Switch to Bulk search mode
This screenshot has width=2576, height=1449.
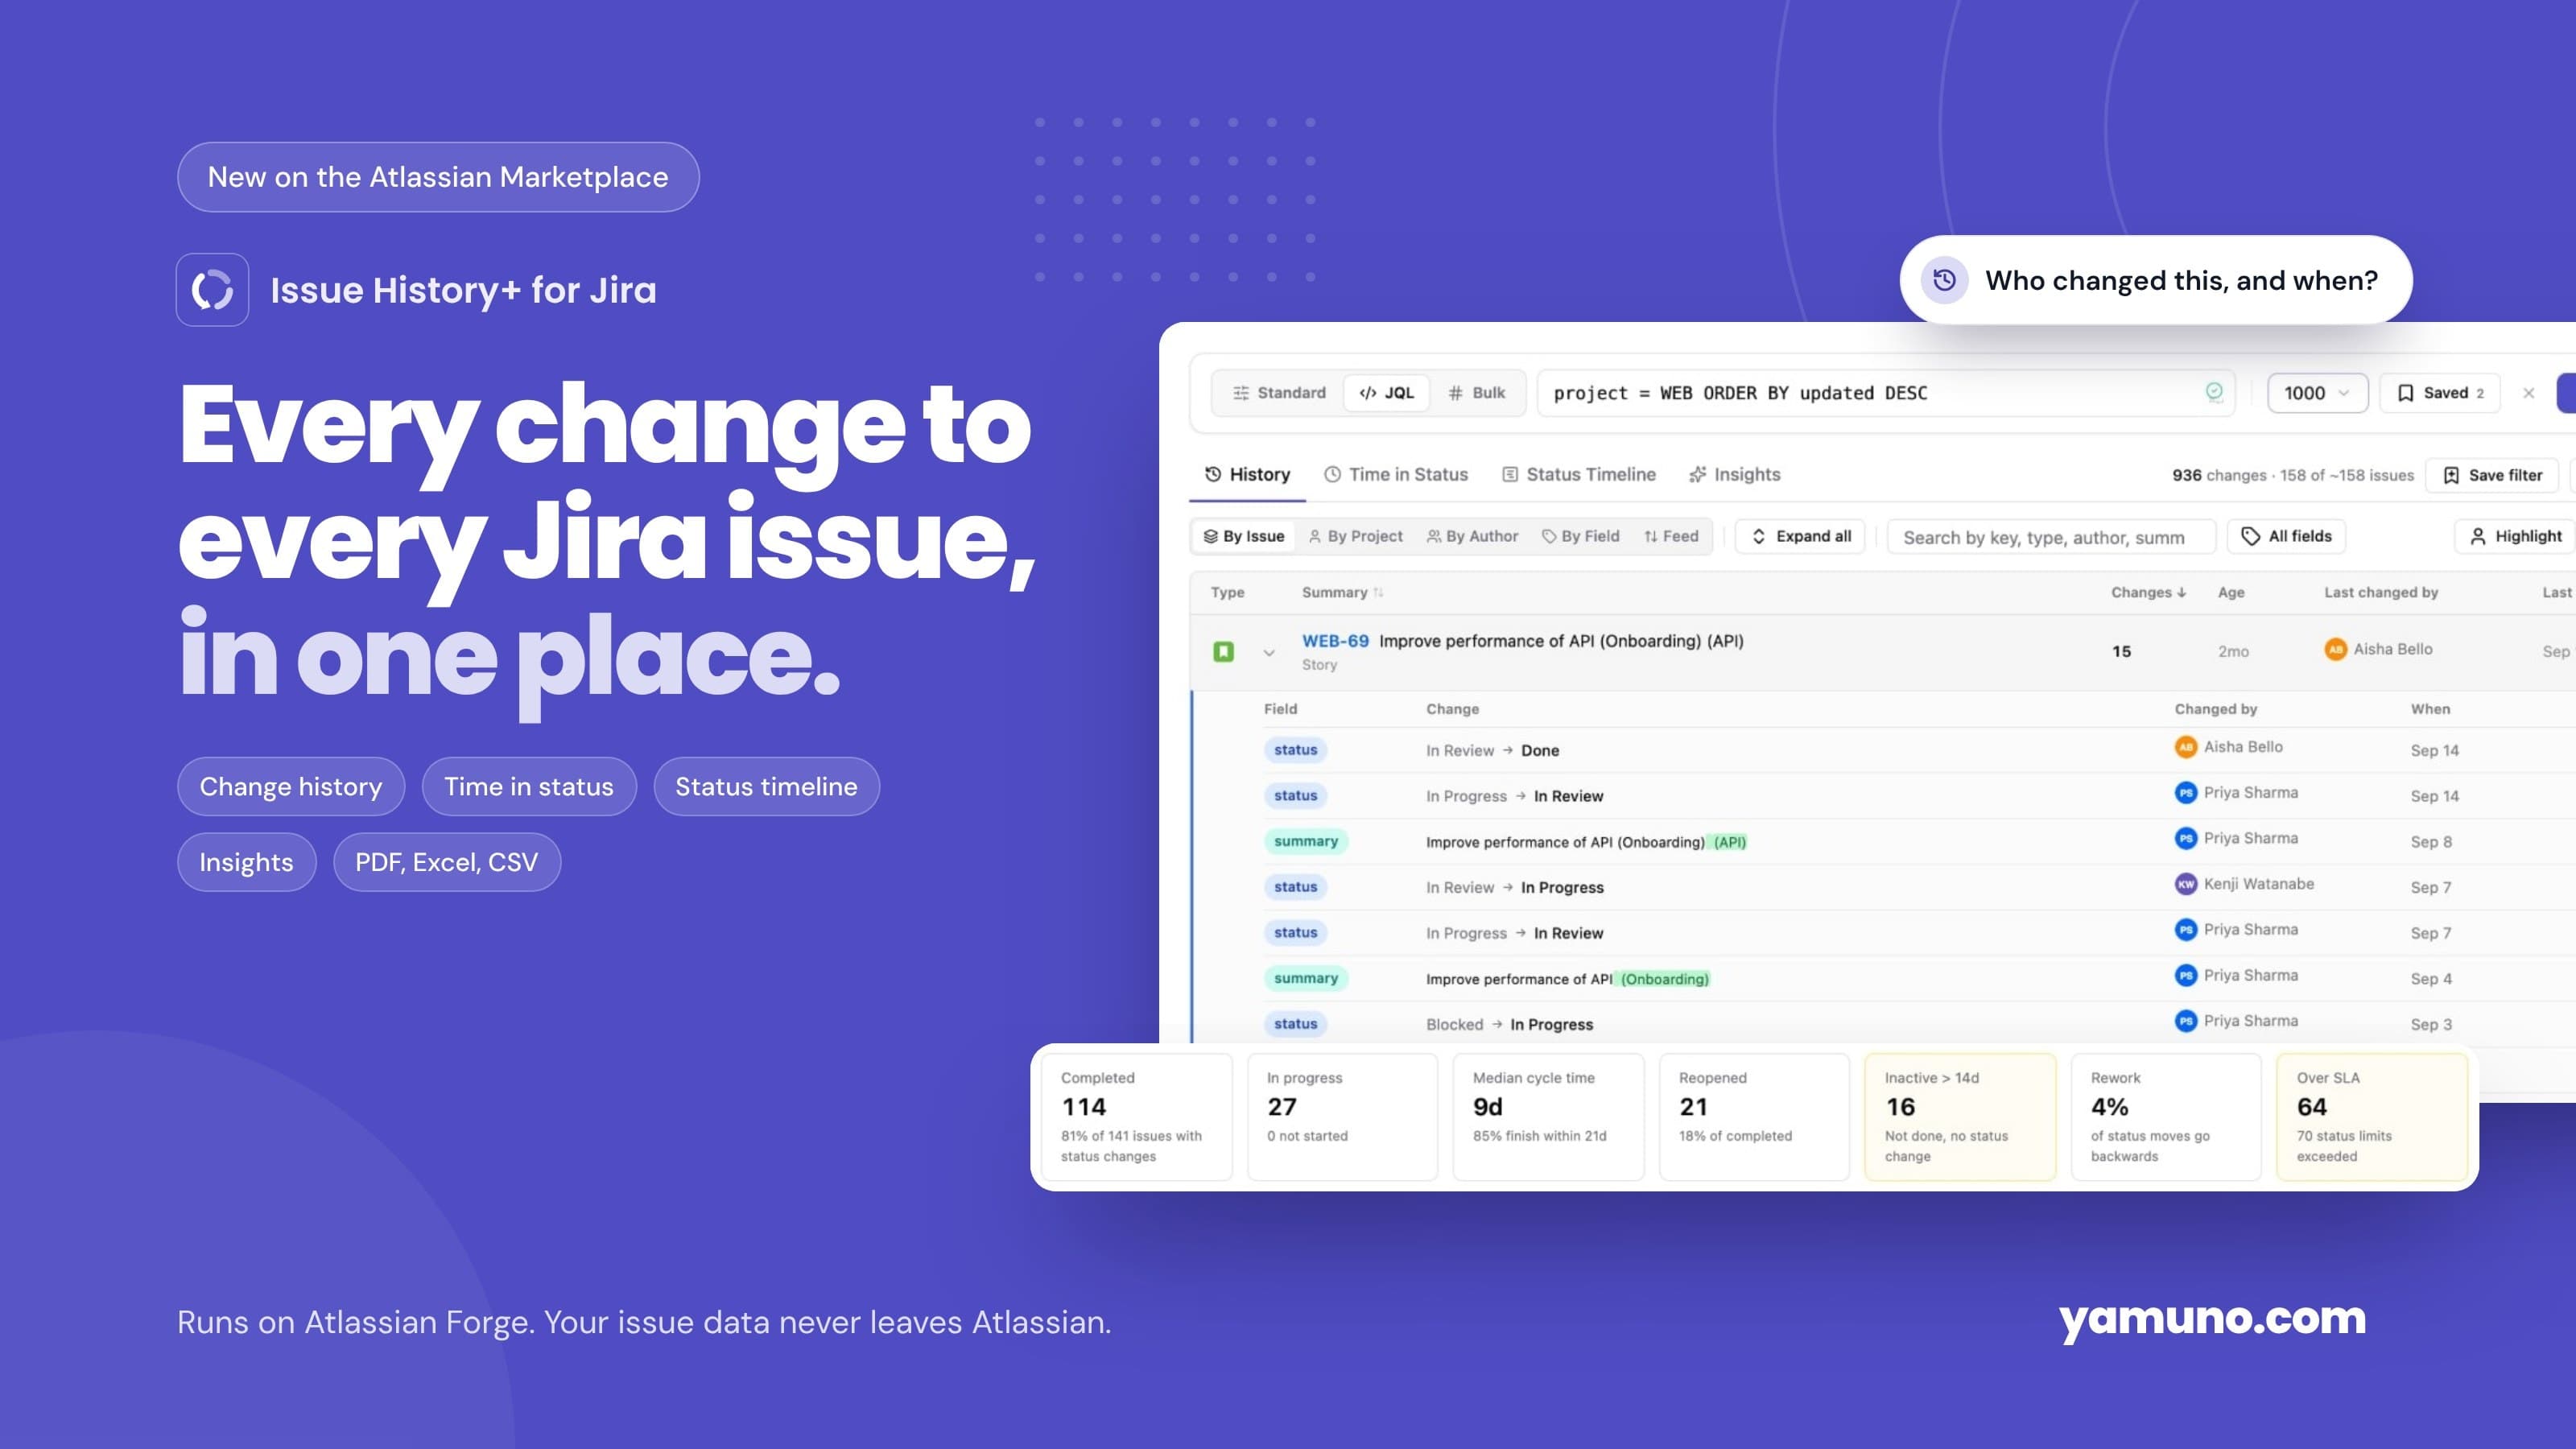(x=1476, y=393)
